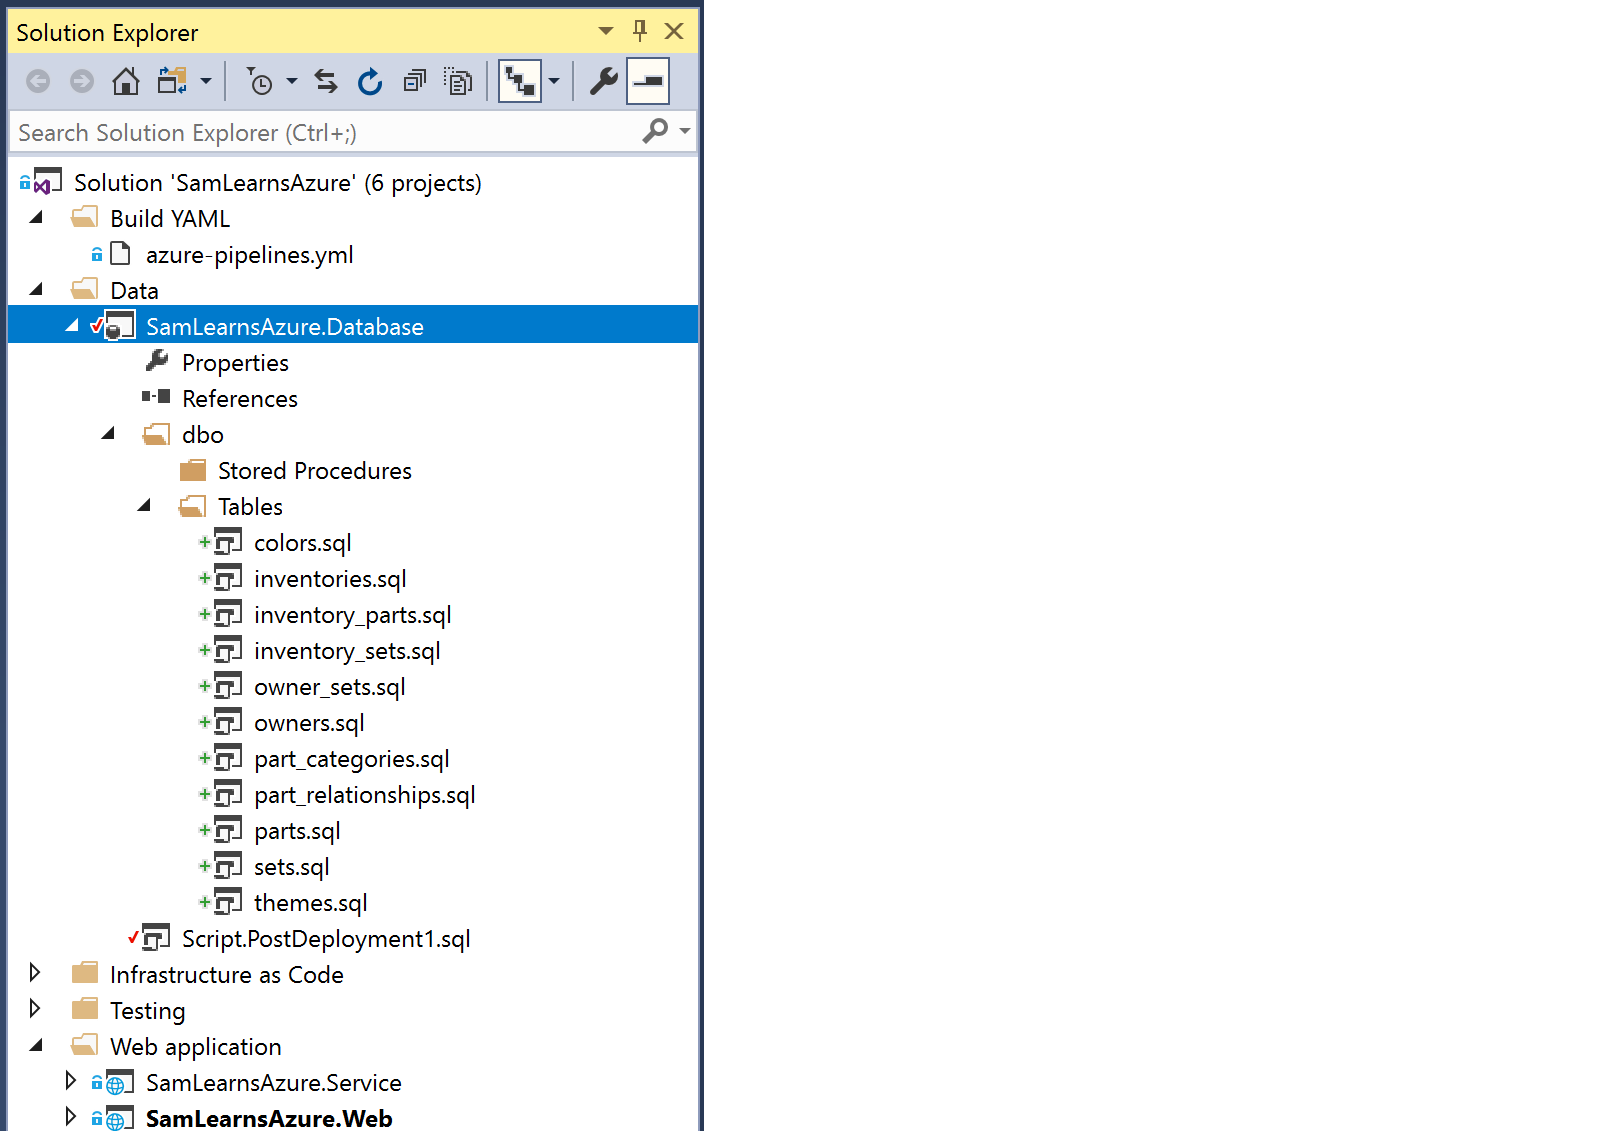Collapse the Tables folder arrow
The height and width of the screenshot is (1132, 1600).
click(145, 506)
